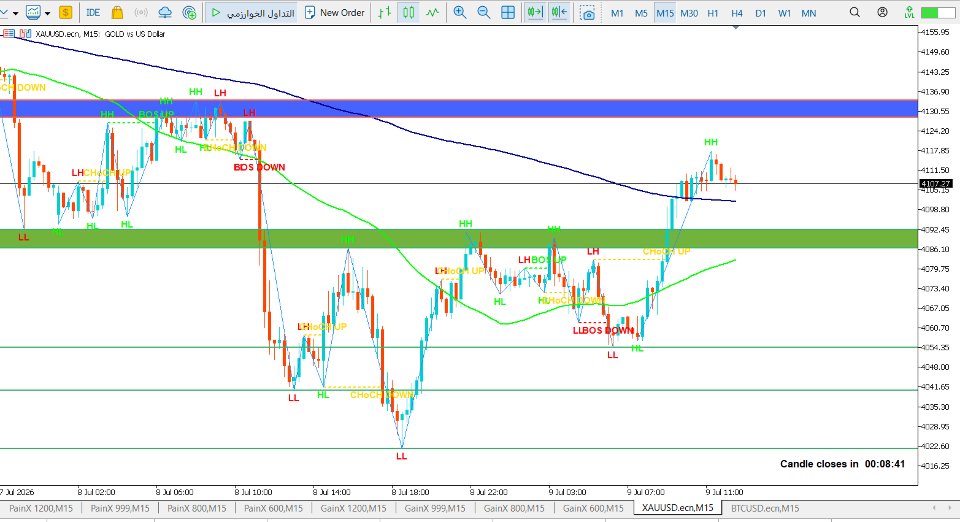Expand the chart templates dropdown arrow
The width and height of the screenshot is (960, 522).
pyautogui.click(x=47, y=13)
